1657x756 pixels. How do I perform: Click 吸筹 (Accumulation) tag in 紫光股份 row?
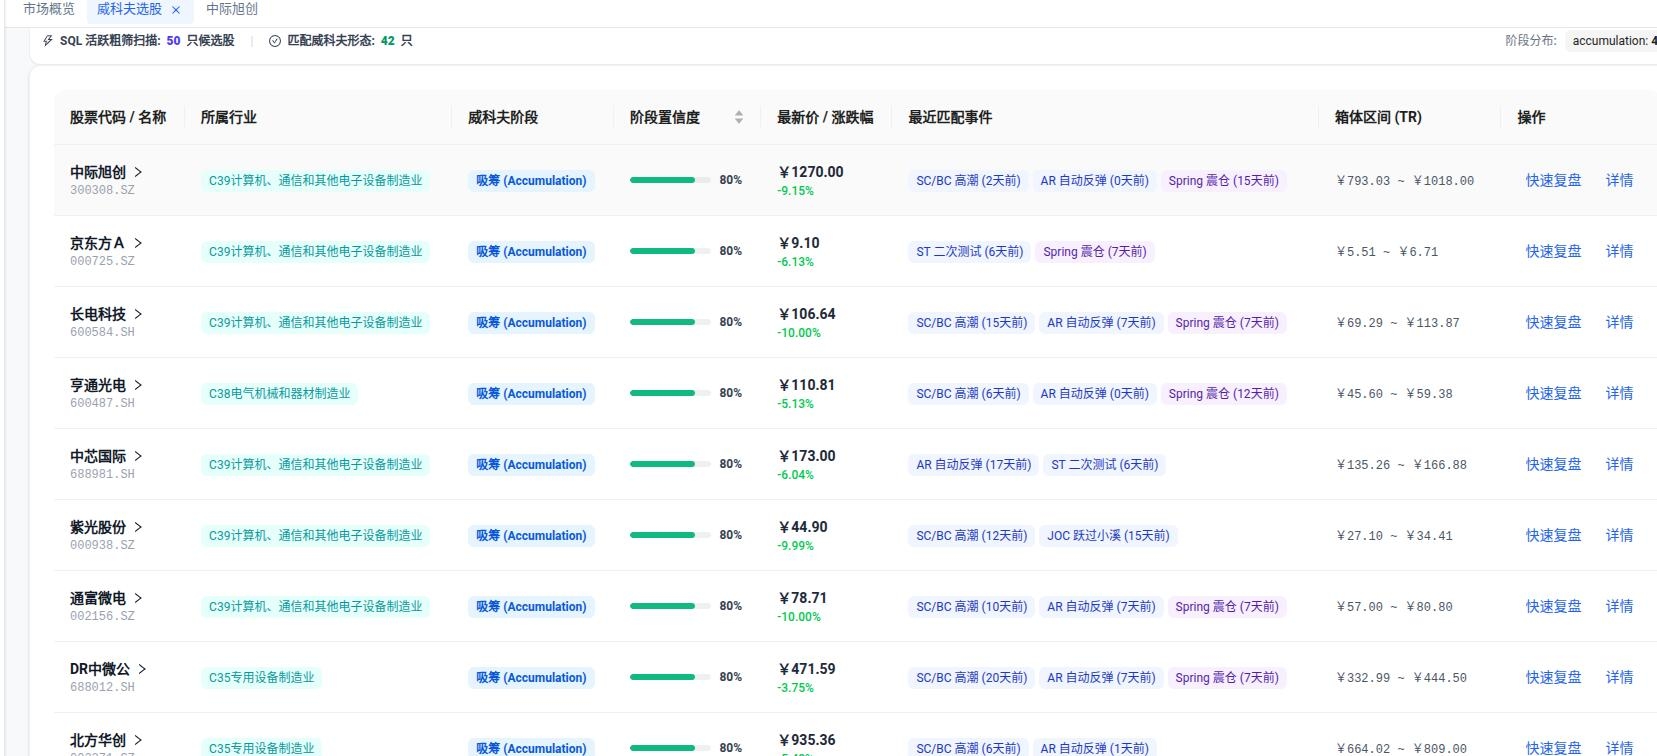pos(531,536)
